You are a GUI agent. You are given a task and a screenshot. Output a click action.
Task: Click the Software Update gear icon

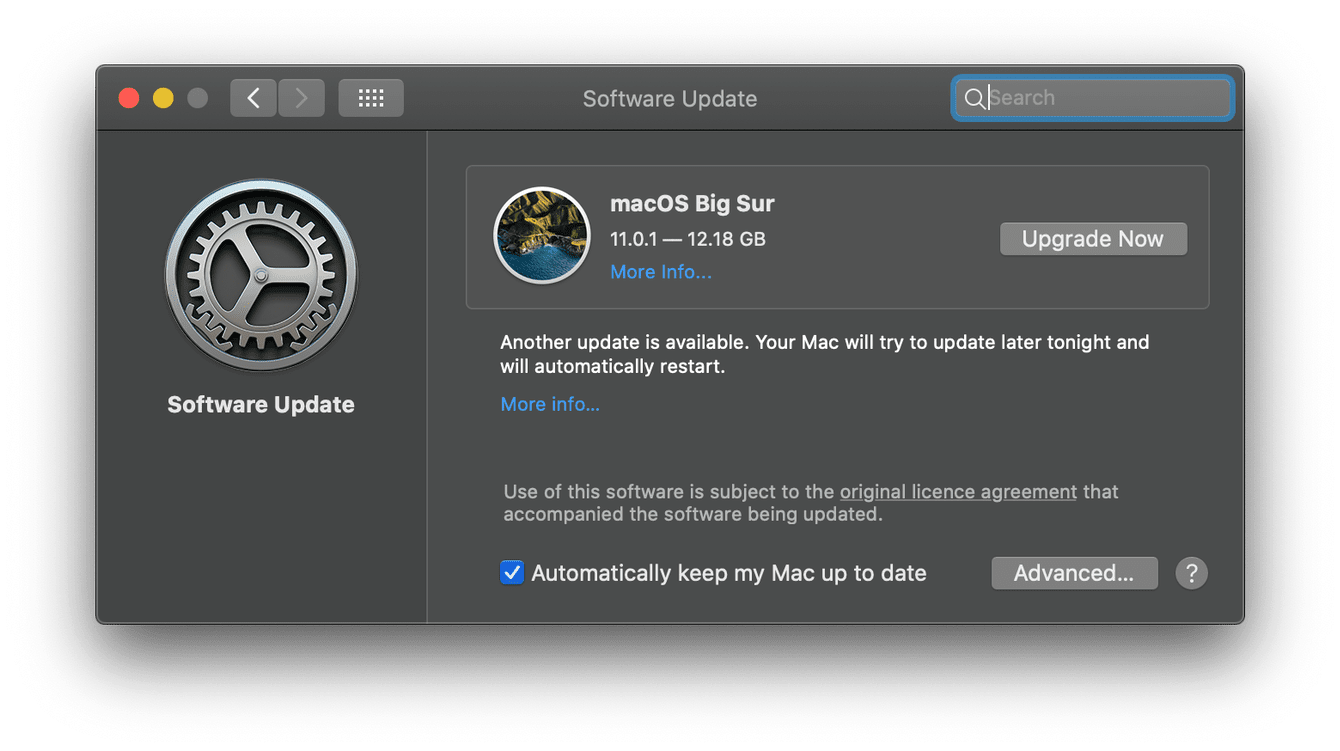click(x=260, y=275)
